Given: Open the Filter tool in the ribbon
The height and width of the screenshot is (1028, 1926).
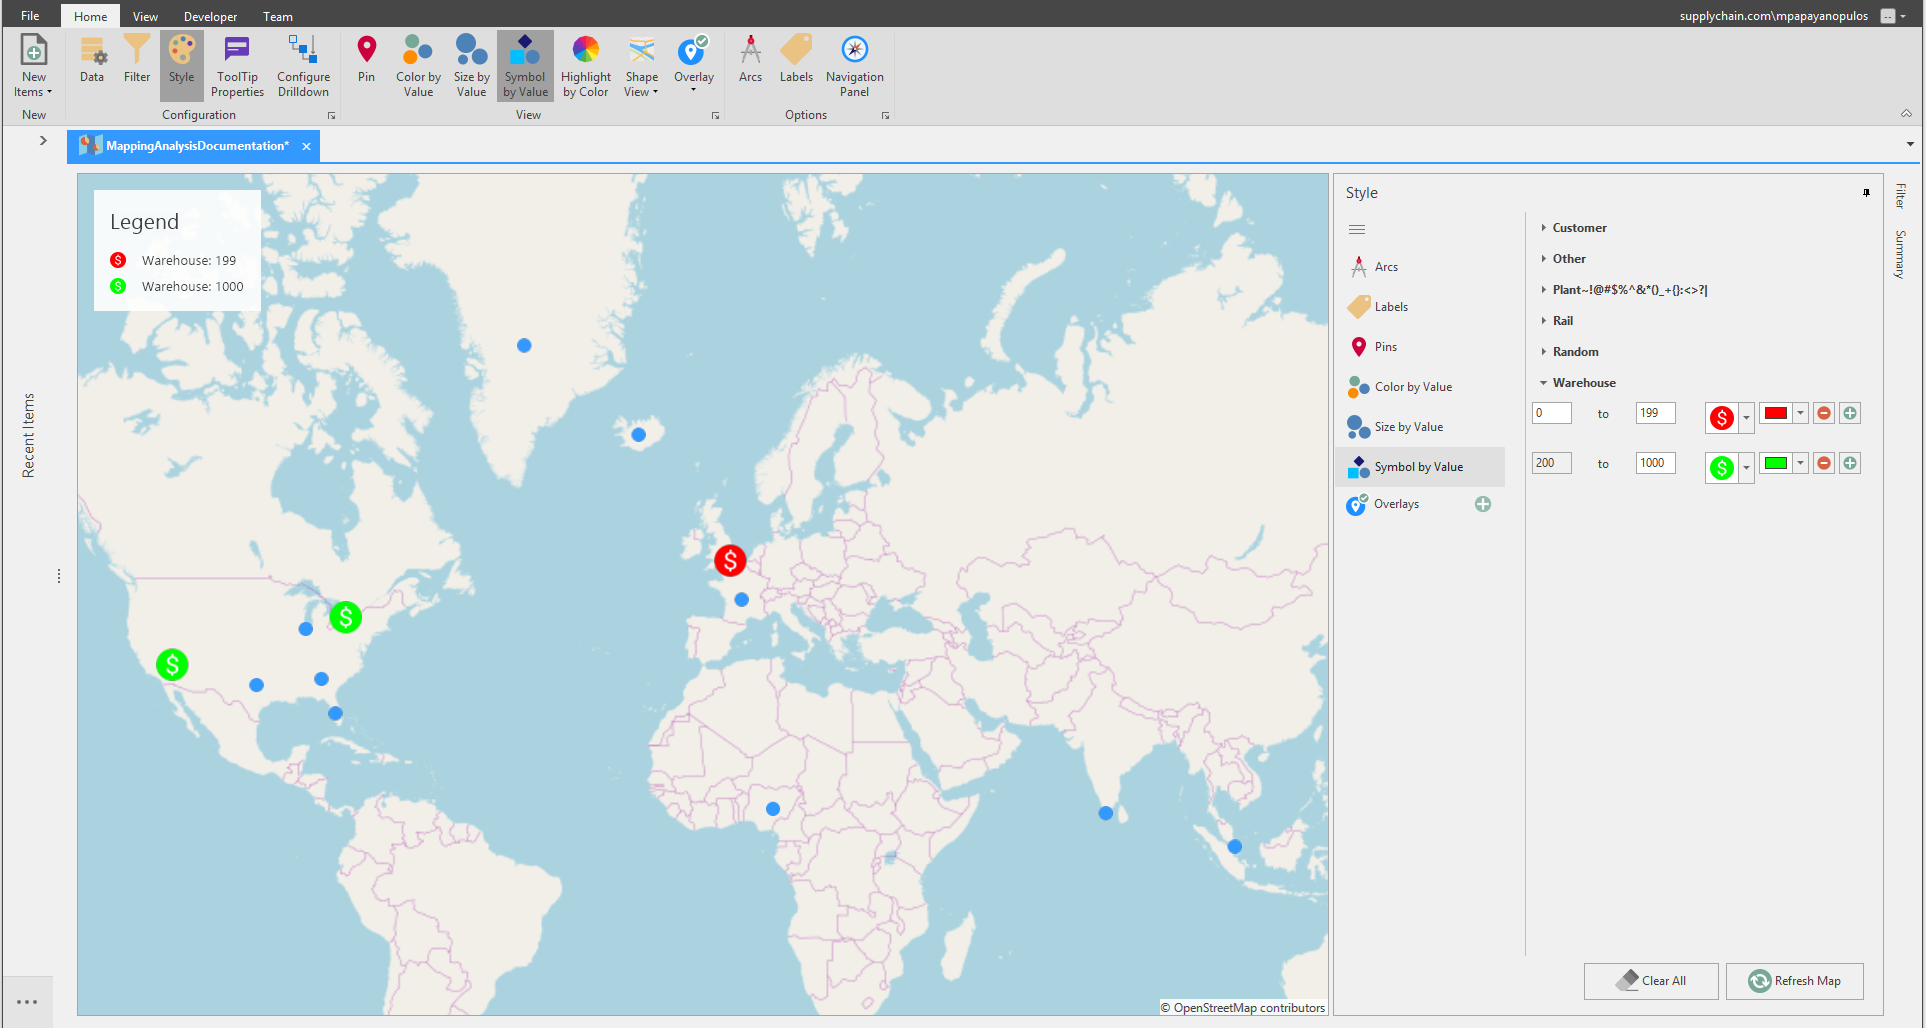Looking at the screenshot, I should [137, 66].
